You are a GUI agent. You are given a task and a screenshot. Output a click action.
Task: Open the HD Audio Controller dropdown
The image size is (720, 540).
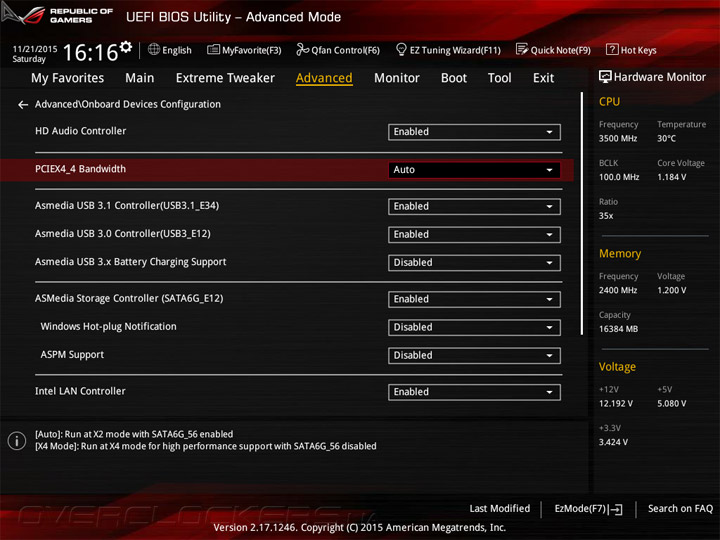click(x=474, y=132)
